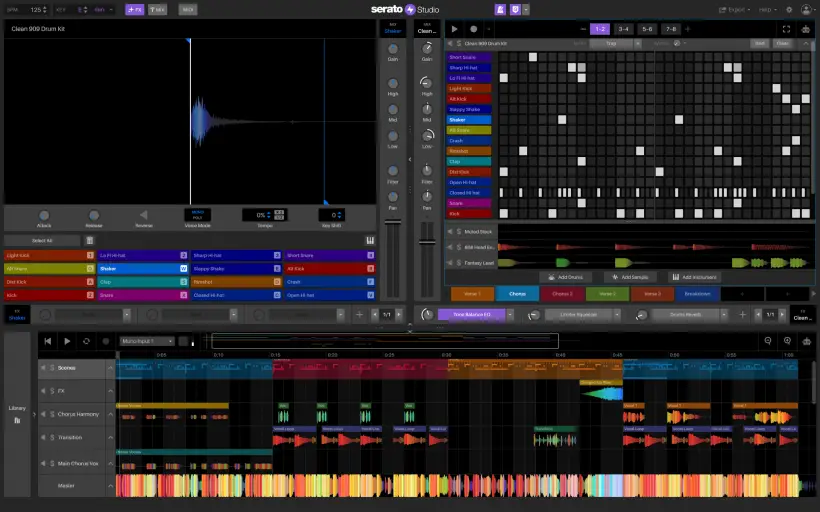Click the Reverse arrow icon in sampler

[x=143, y=214]
